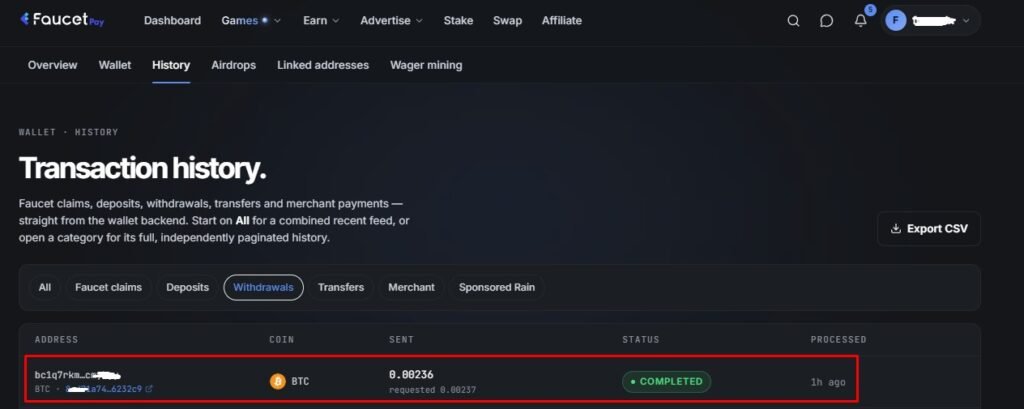1024x409 pixels.
Task: Click the COMPLETED status badge
Action: (666, 382)
